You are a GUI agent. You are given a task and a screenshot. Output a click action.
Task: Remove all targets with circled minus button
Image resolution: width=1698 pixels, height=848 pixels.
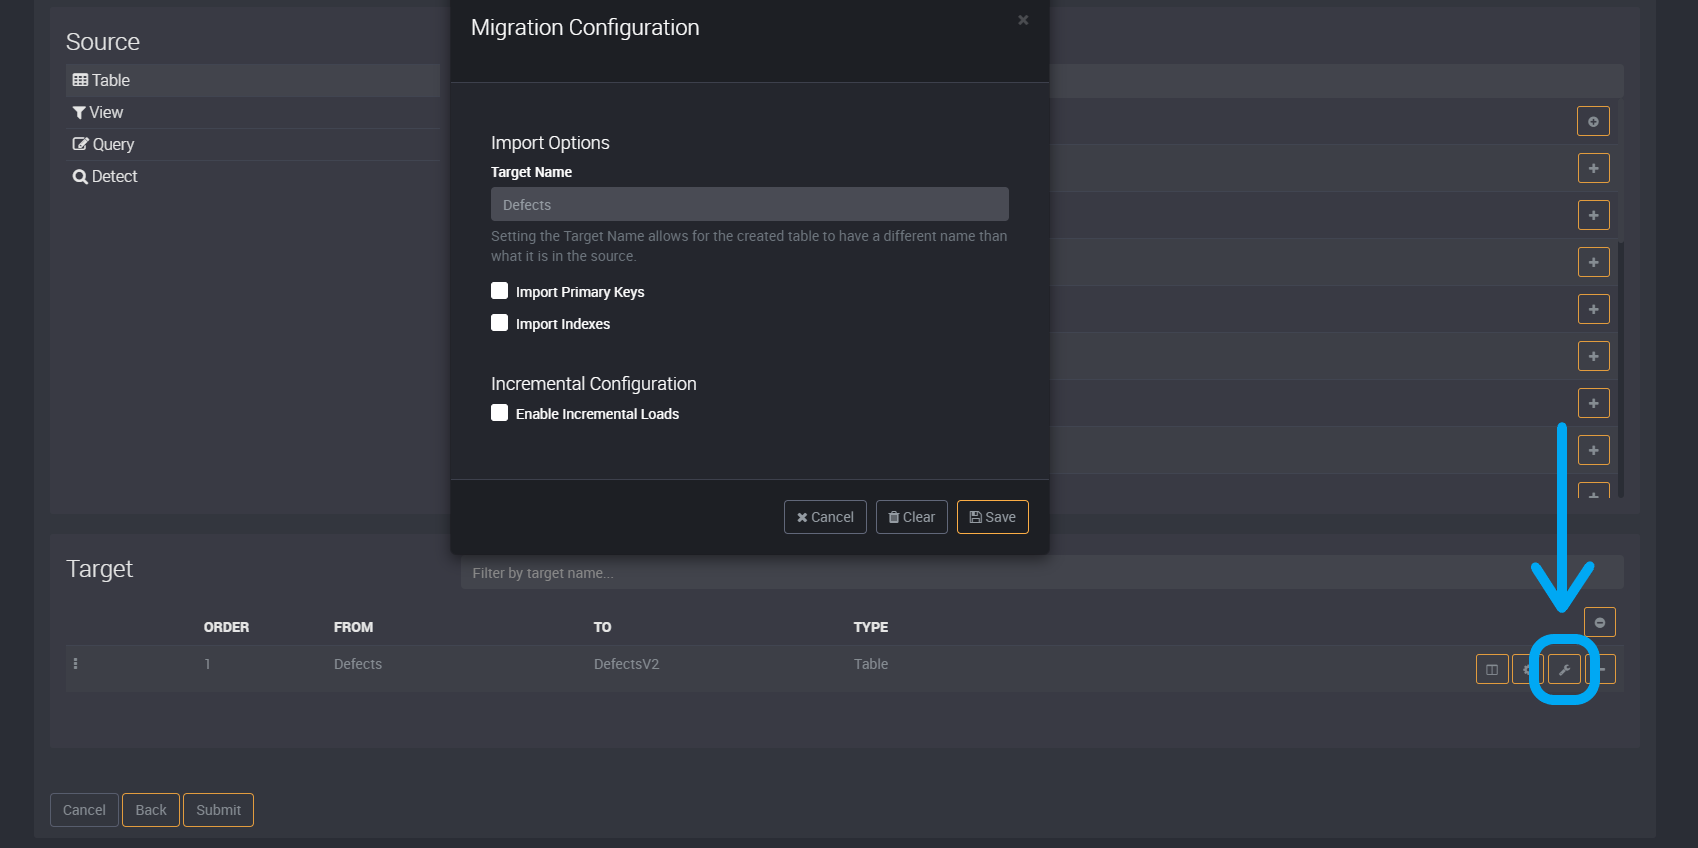tap(1600, 622)
